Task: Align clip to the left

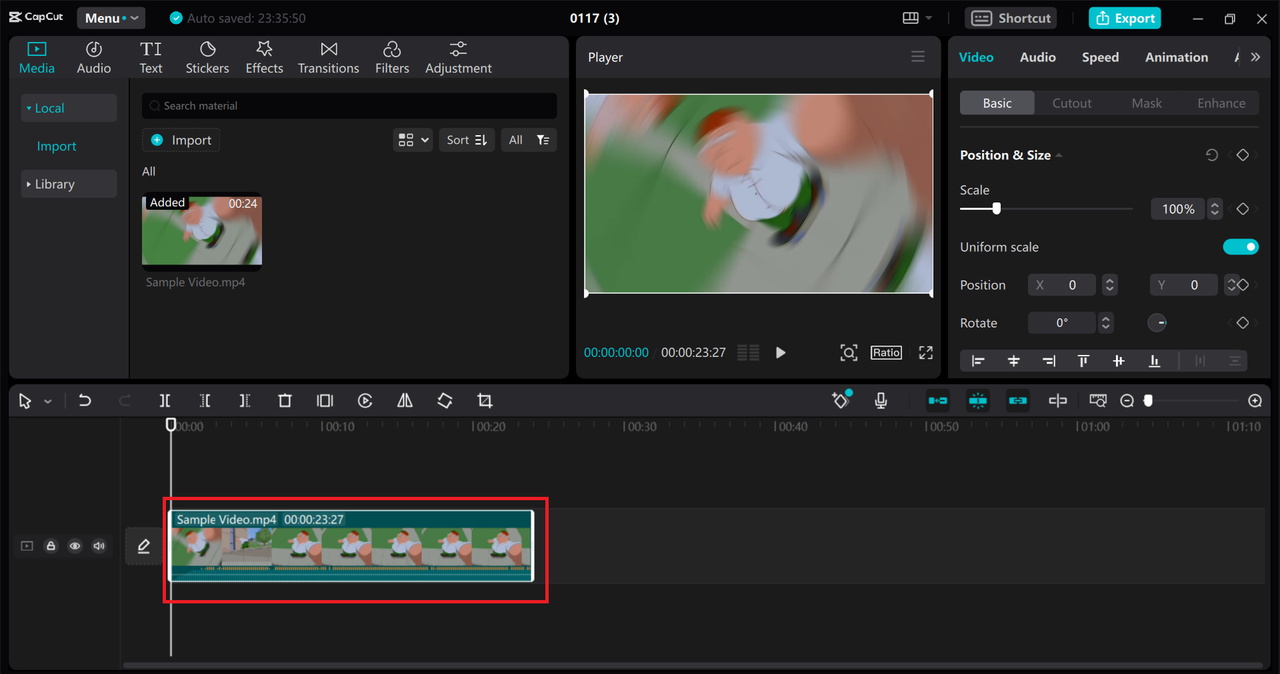Action: (x=978, y=361)
